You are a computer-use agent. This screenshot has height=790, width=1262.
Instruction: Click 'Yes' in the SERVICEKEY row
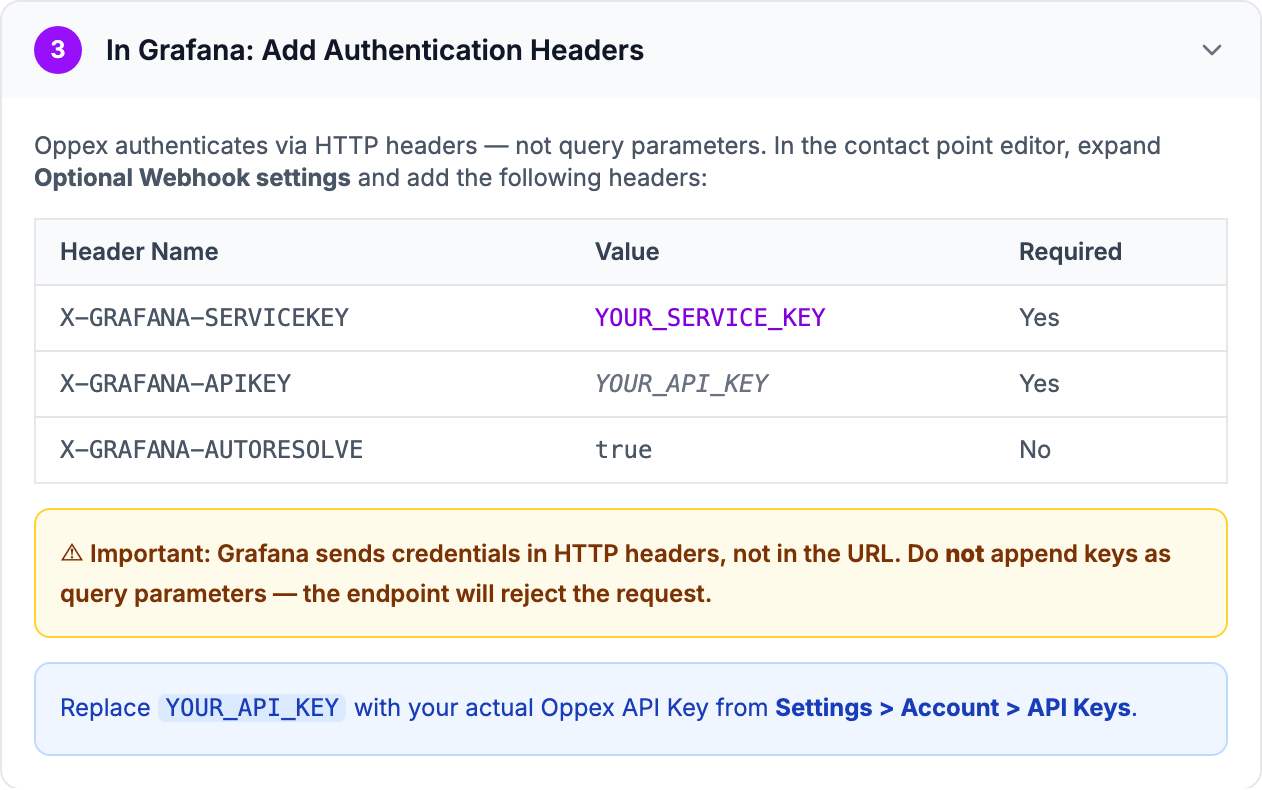tap(1039, 318)
